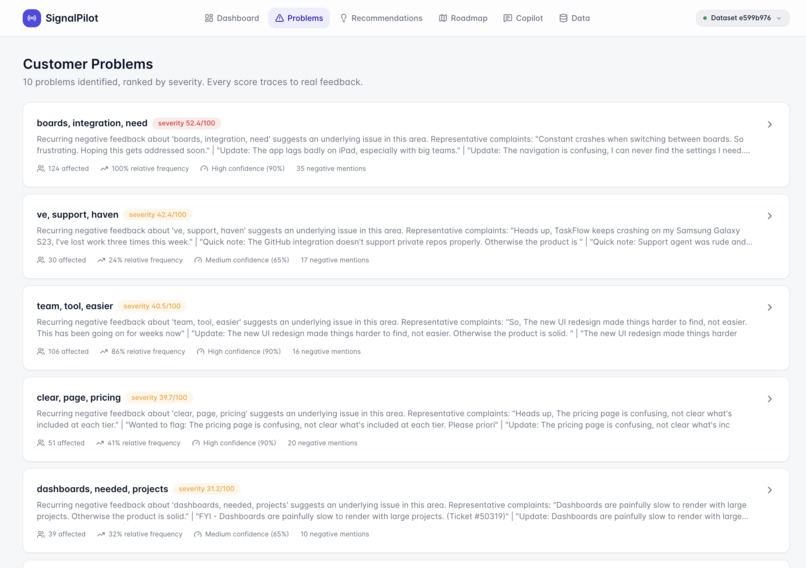This screenshot has width=806, height=568.
Task: Click the trend icon beside 41% relative frequency
Action: pos(100,443)
